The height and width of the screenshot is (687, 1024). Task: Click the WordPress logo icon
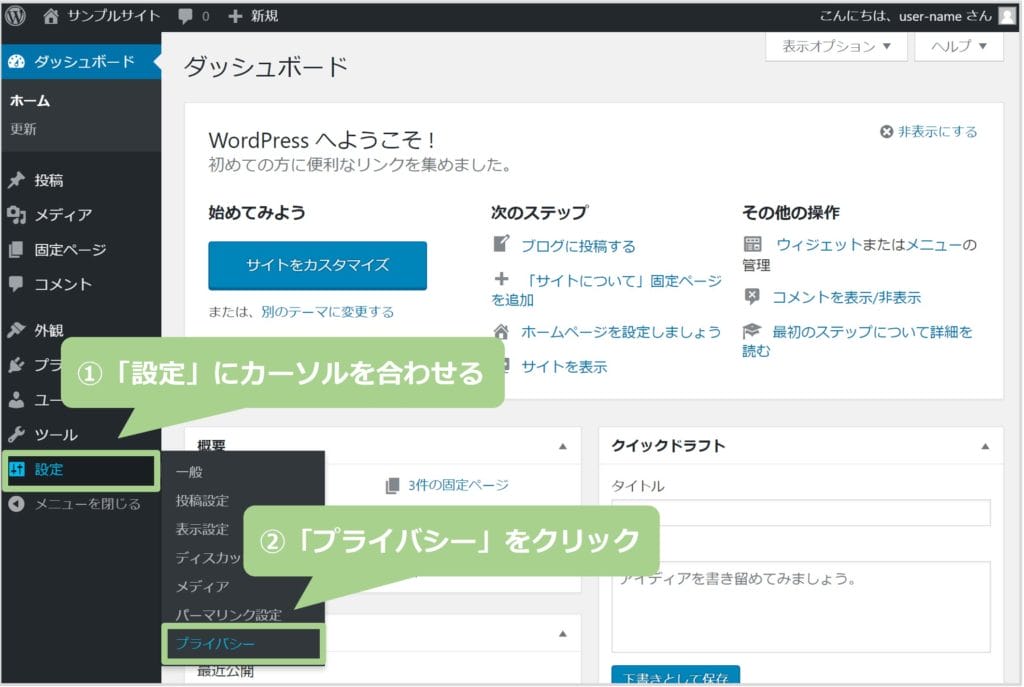click(x=15, y=16)
